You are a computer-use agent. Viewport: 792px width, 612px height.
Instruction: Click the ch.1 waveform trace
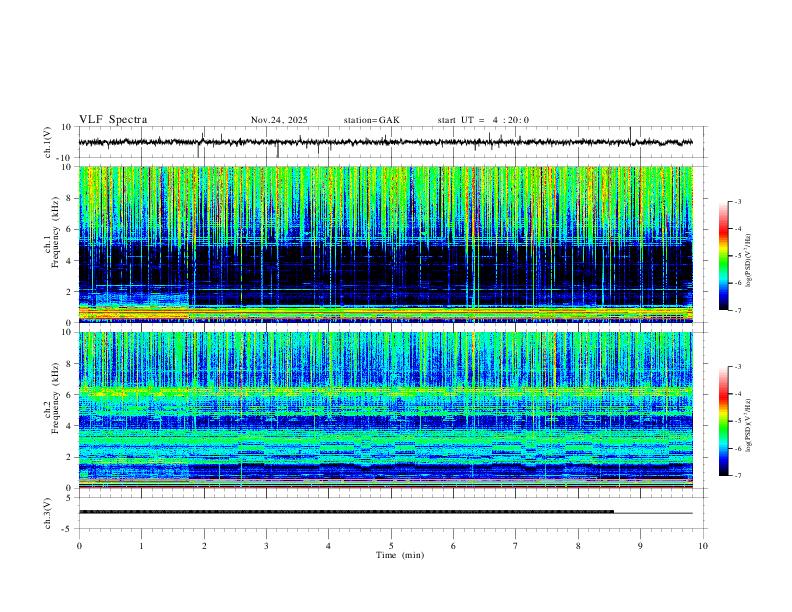click(x=385, y=142)
